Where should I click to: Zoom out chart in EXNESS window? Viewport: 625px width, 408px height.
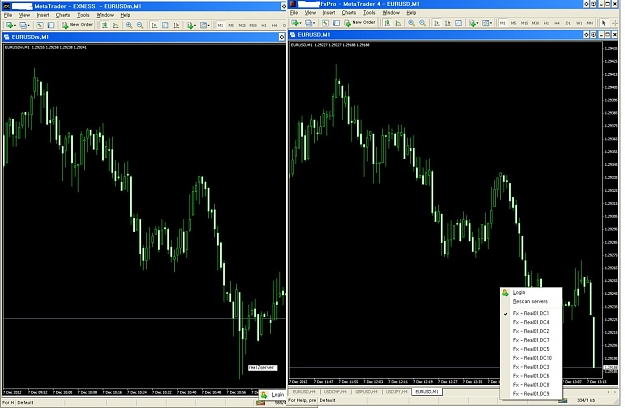pyautogui.click(x=140, y=25)
